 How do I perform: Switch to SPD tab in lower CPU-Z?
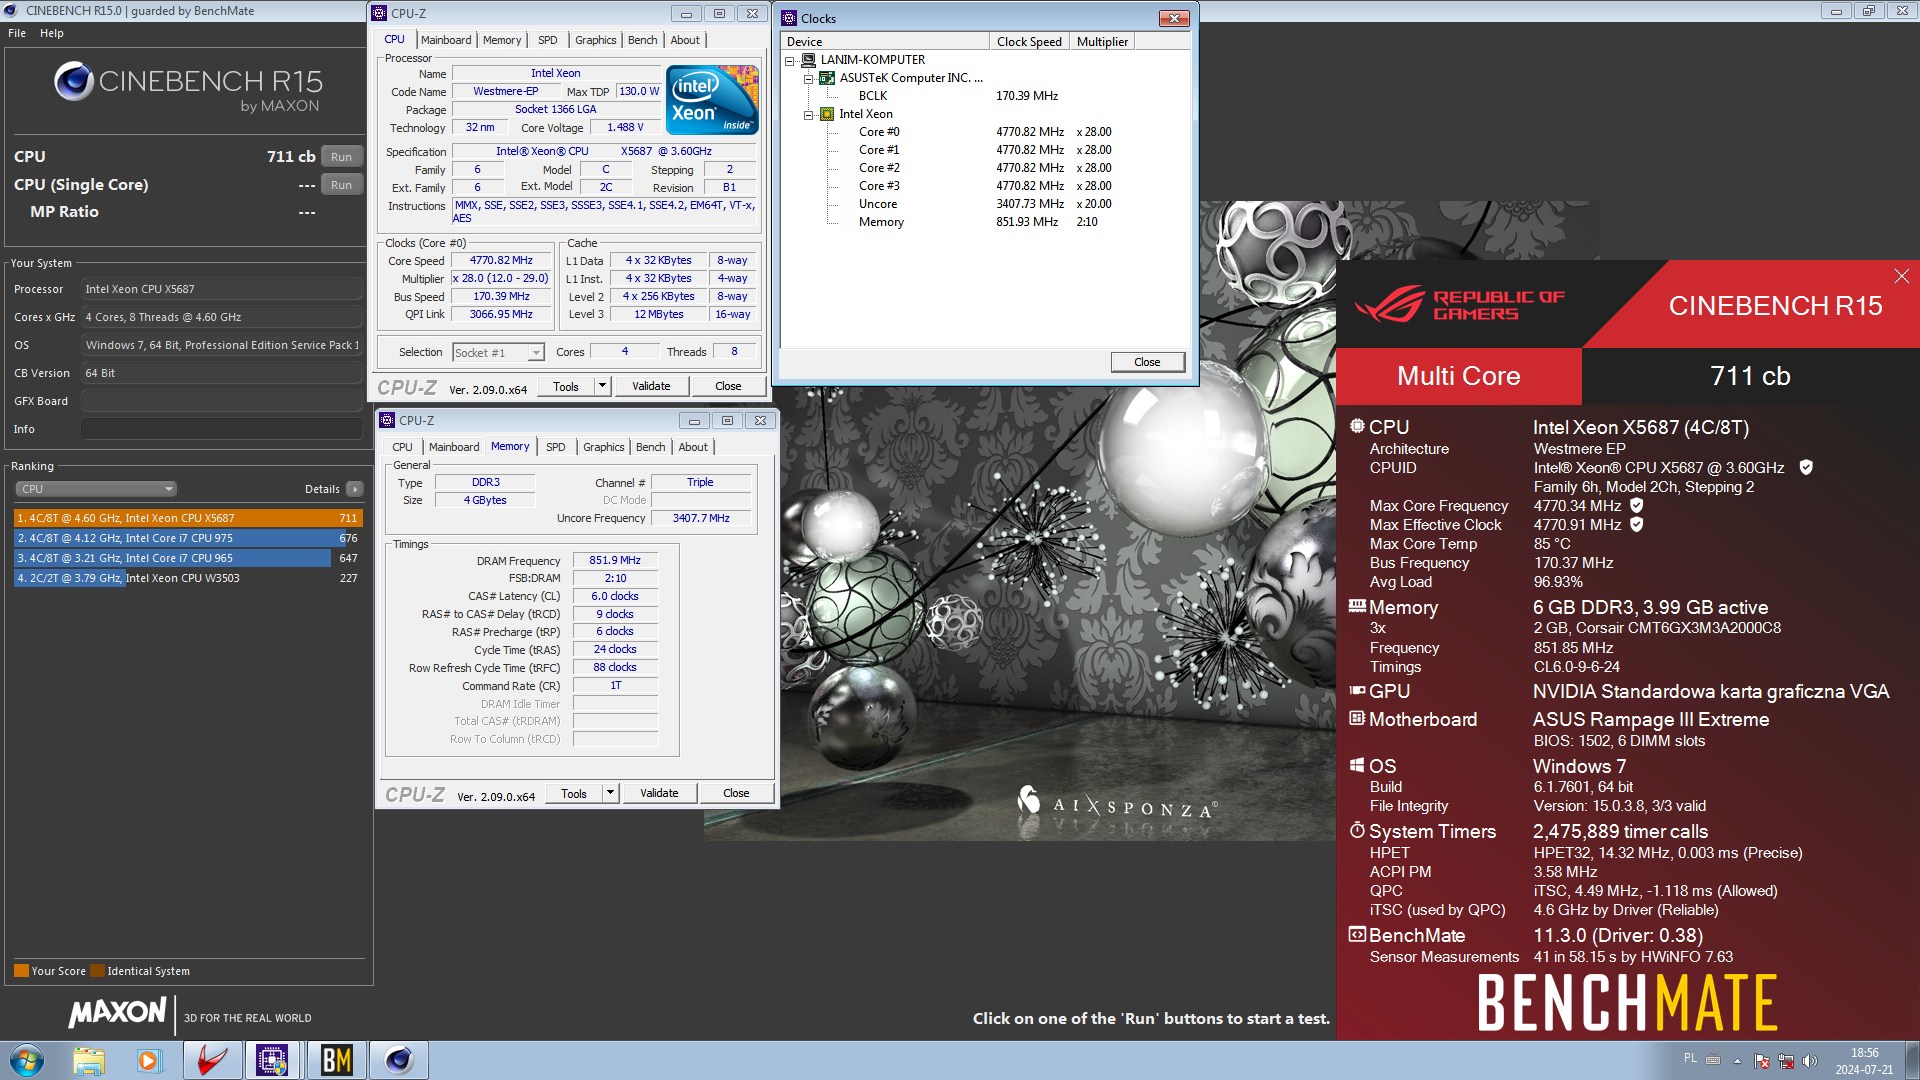pyautogui.click(x=556, y=447)
